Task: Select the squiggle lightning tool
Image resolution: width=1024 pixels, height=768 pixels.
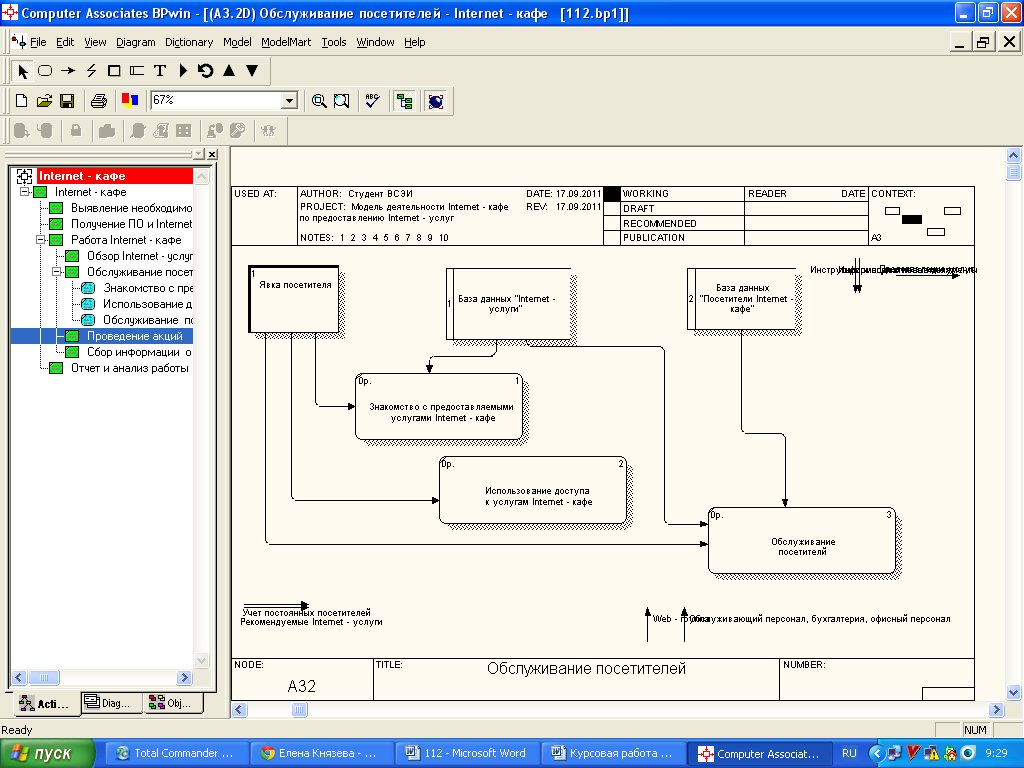Action: click(91, 71)
